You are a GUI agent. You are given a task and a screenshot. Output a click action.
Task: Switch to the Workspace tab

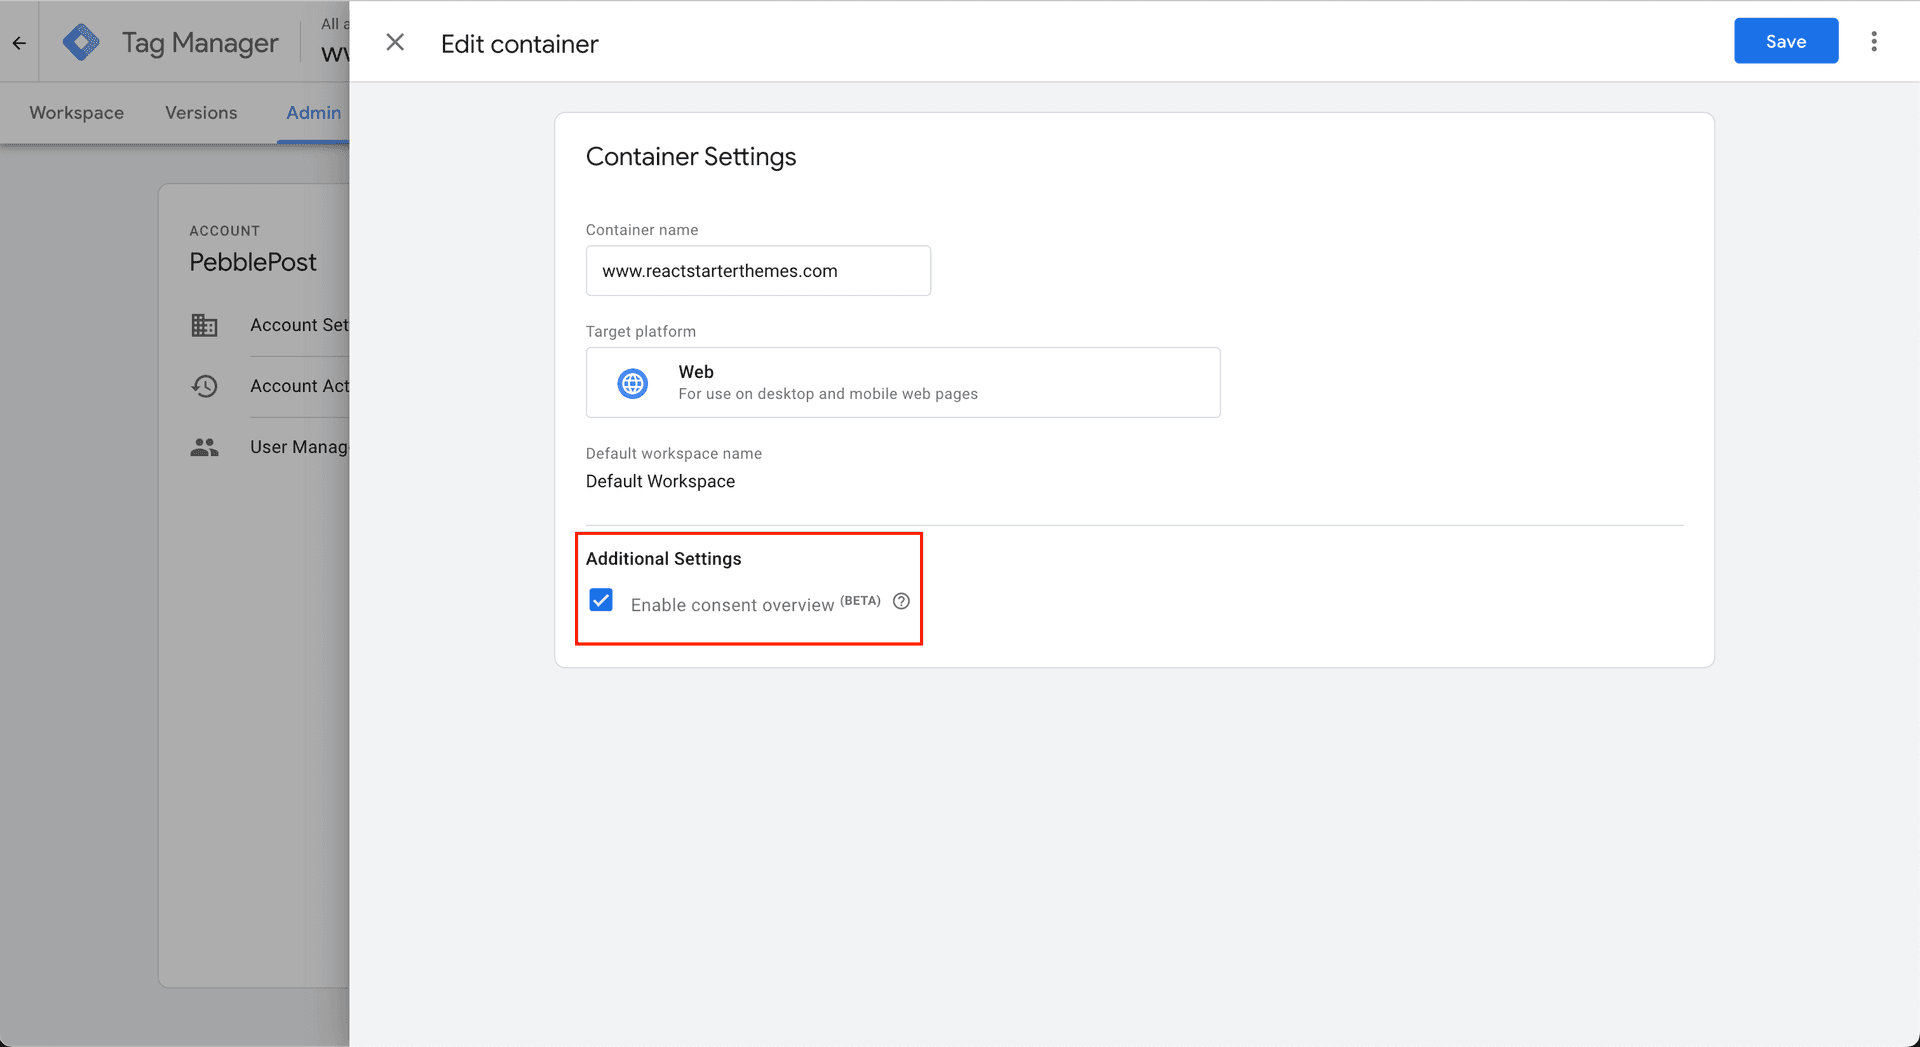coord(76,112)
